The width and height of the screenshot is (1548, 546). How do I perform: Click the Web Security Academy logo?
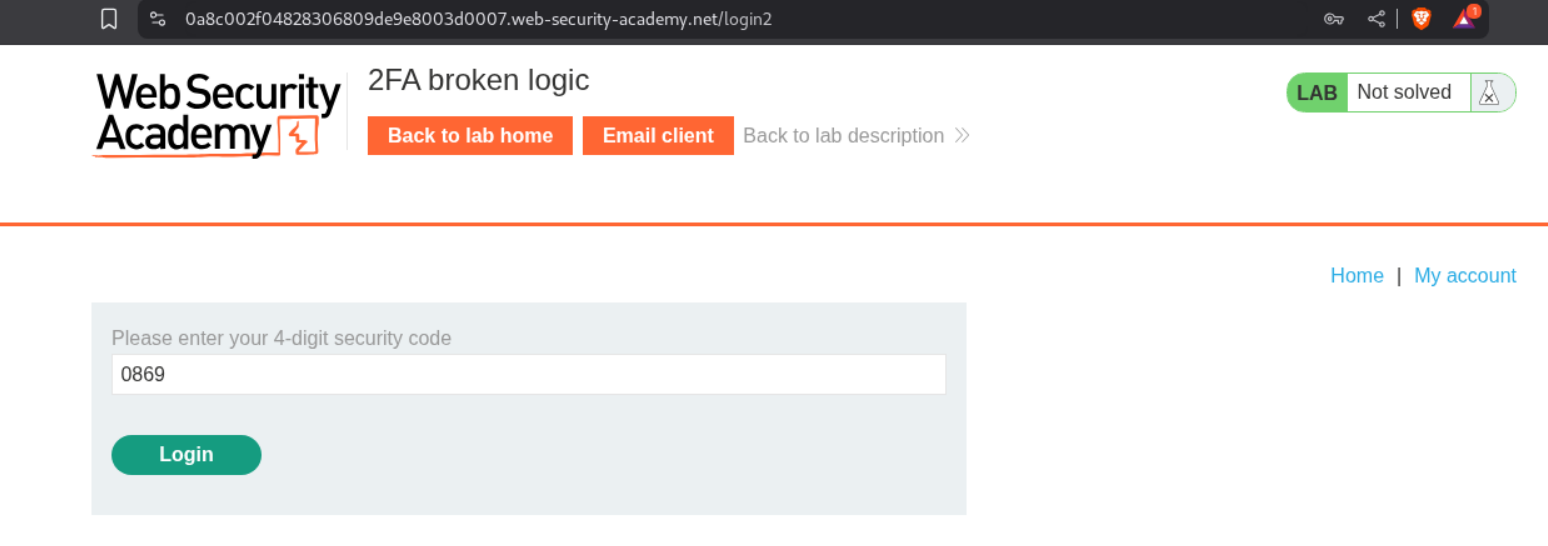click(217, 115)
